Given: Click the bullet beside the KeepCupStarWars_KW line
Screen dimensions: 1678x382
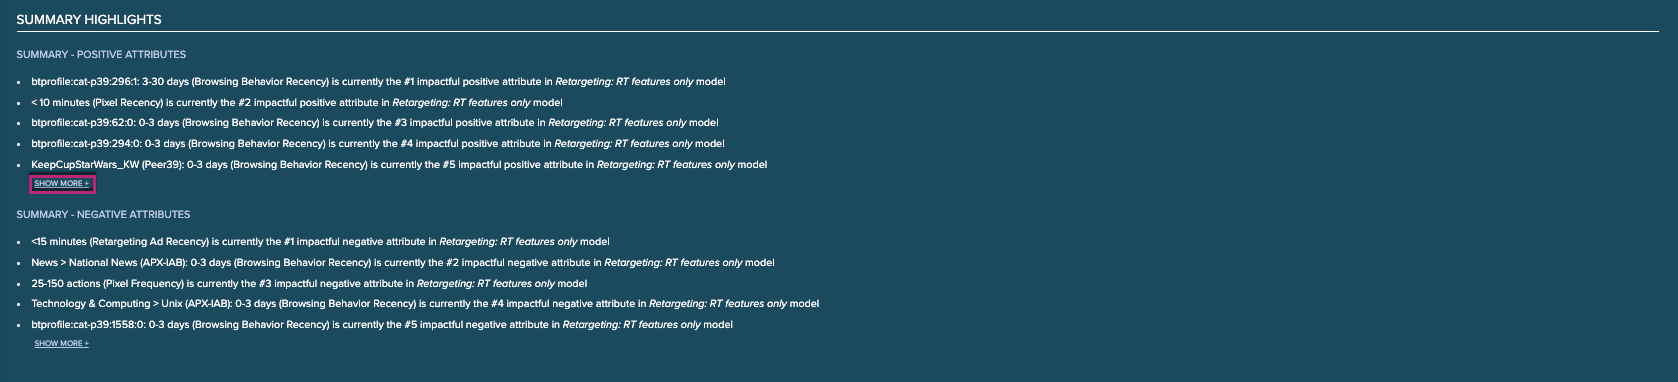Looking at the screenshot, I should (19, 165).
